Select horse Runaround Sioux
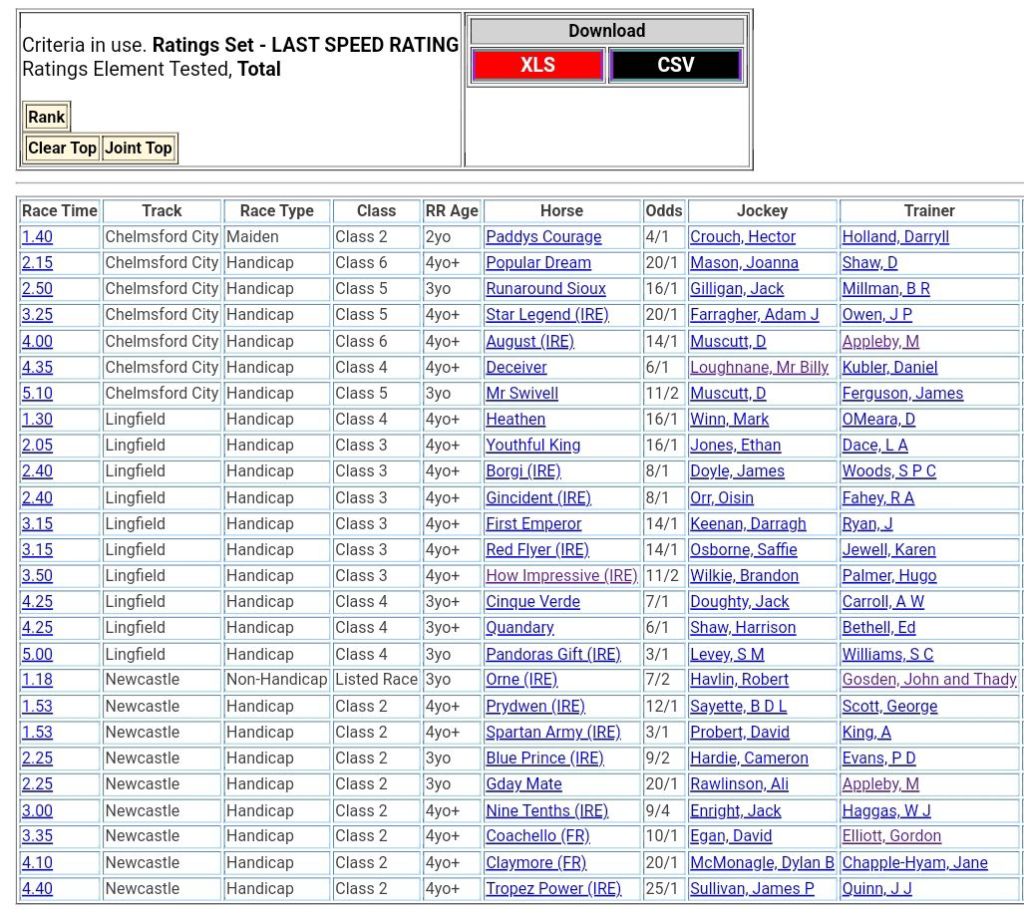 [x=545, y=289]
